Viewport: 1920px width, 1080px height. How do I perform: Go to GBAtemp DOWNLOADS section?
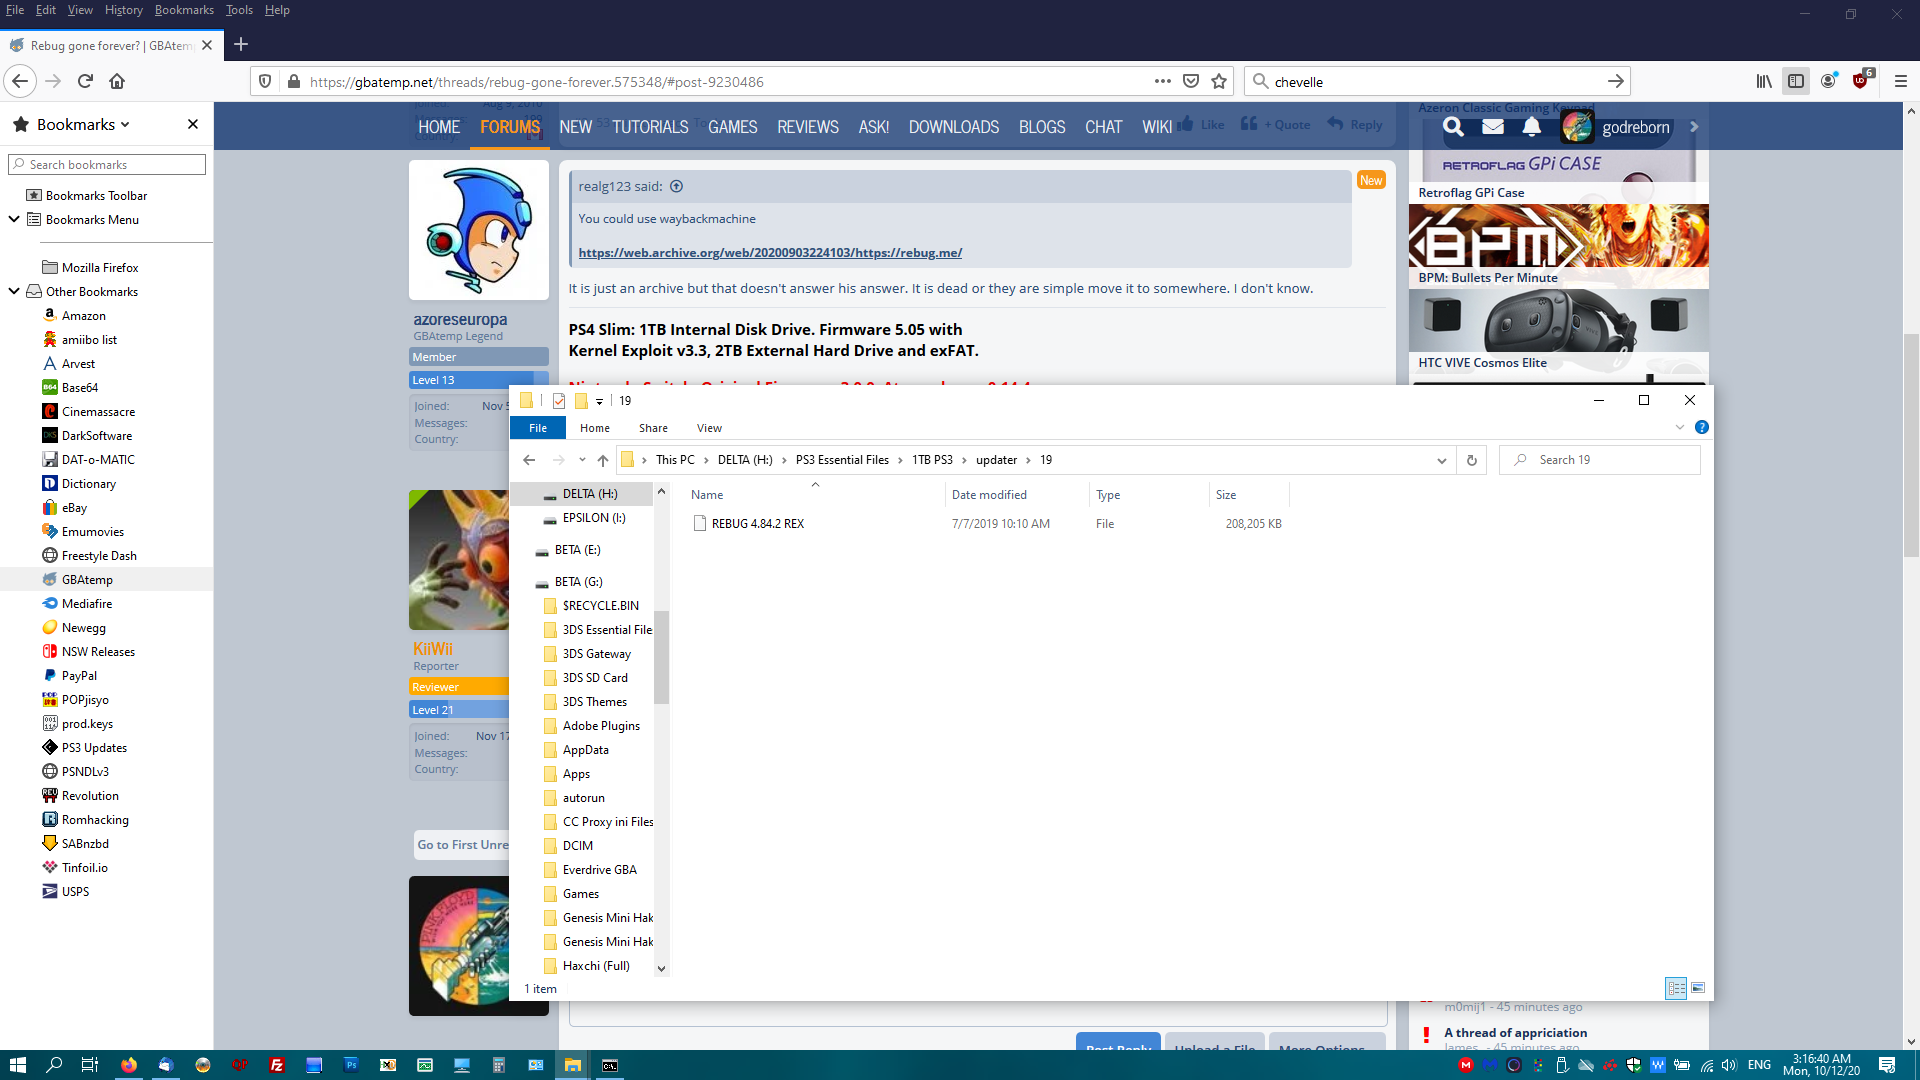pyautogui.click(x=954, y=127)
